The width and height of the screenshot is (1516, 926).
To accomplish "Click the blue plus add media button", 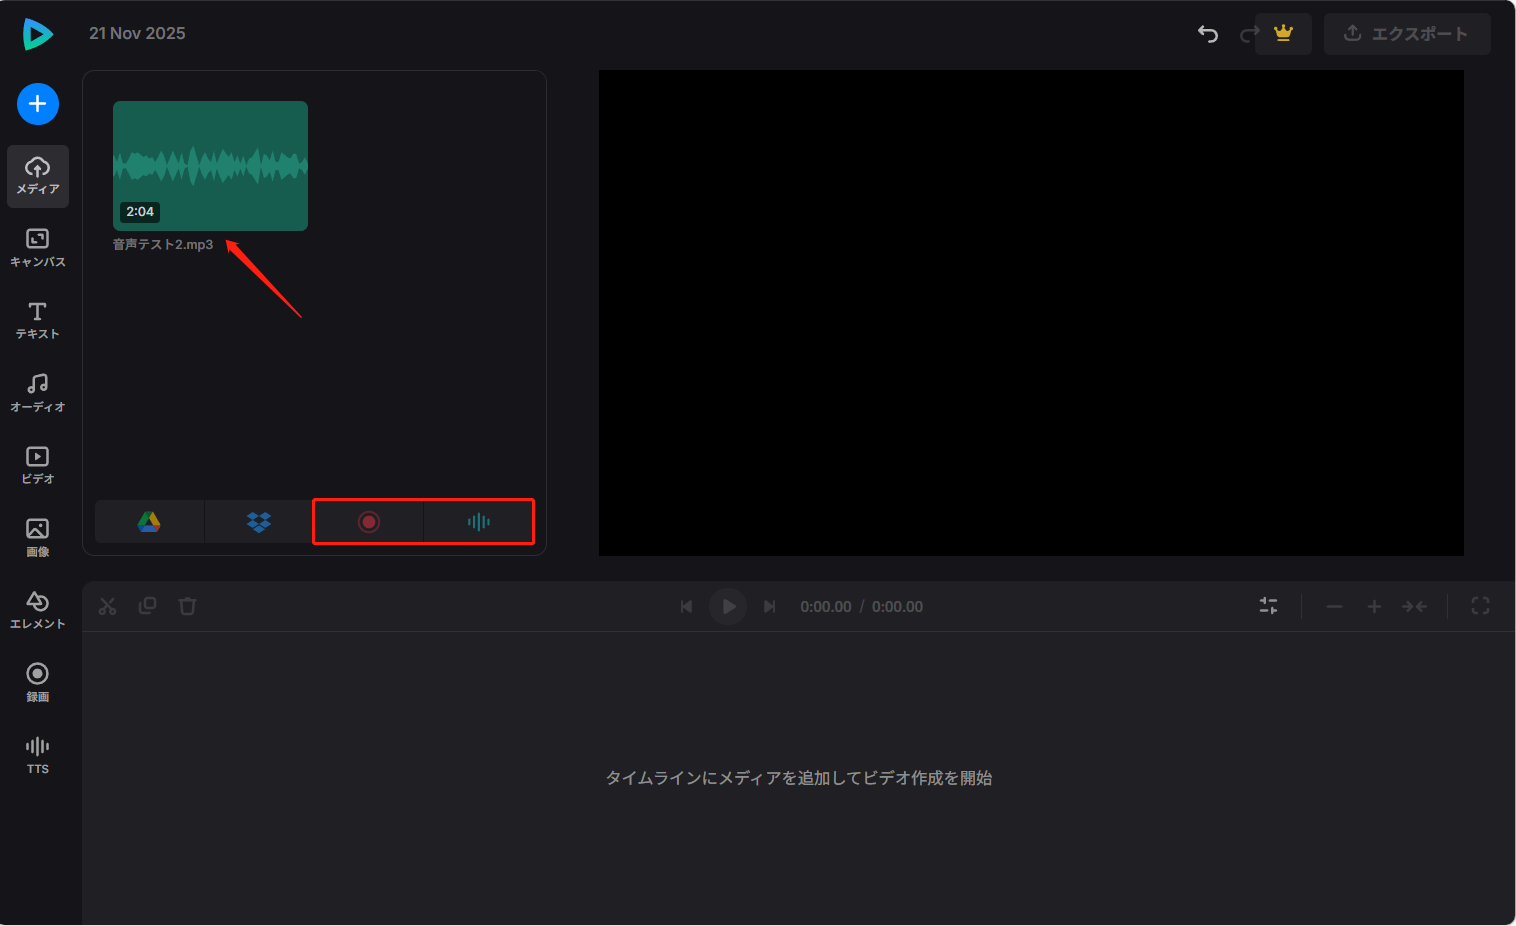I will 37,104.
